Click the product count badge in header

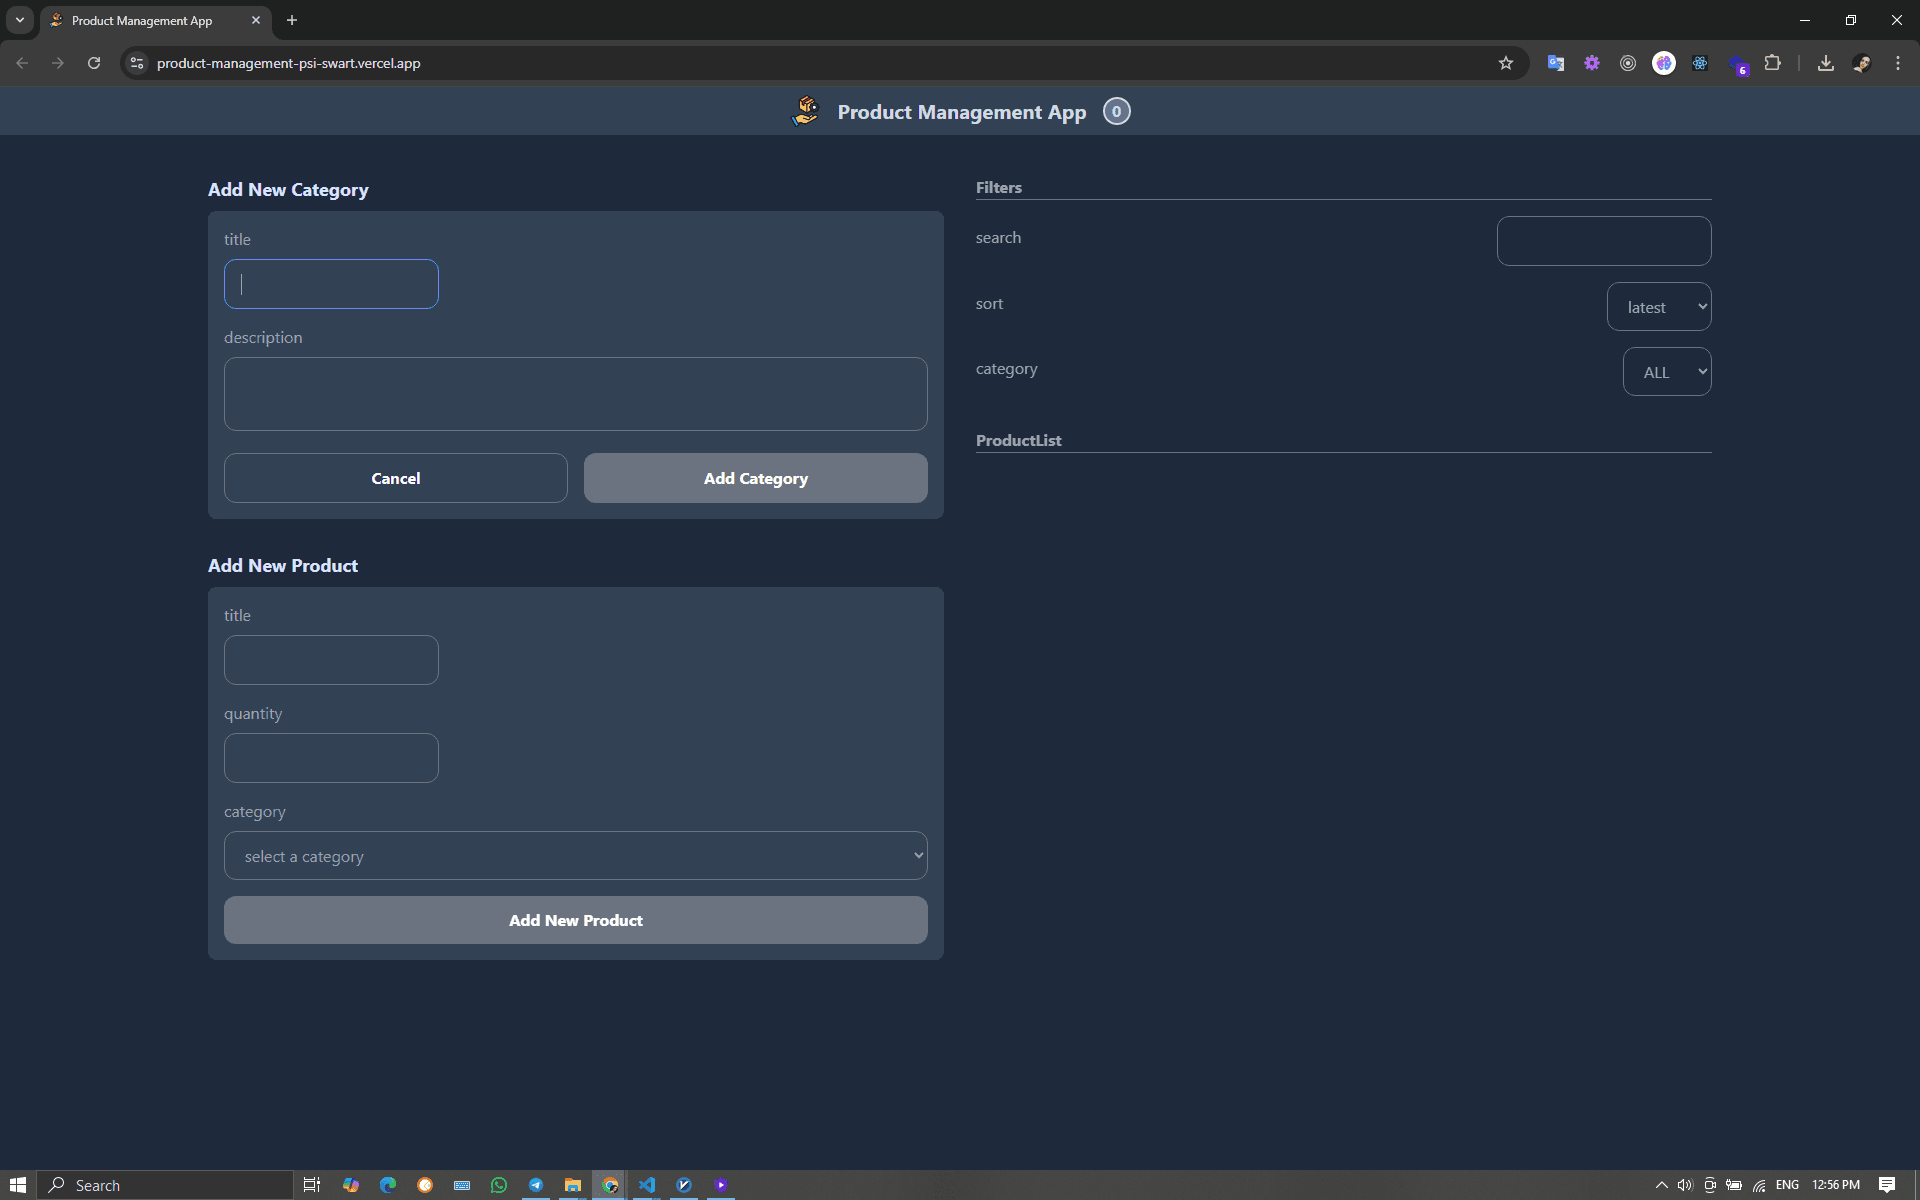click(1116, 111)
